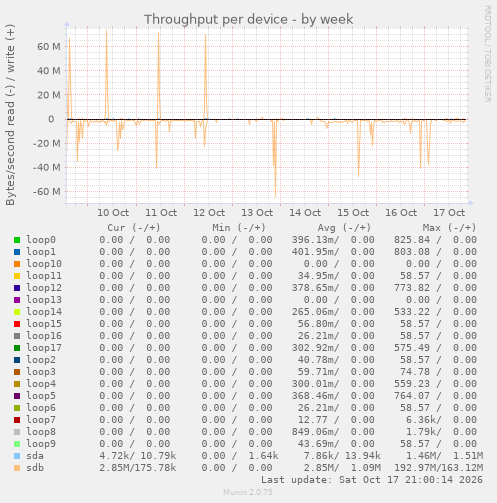
Task: Click the 'loop16' legend label
Action: click(44, 336)
